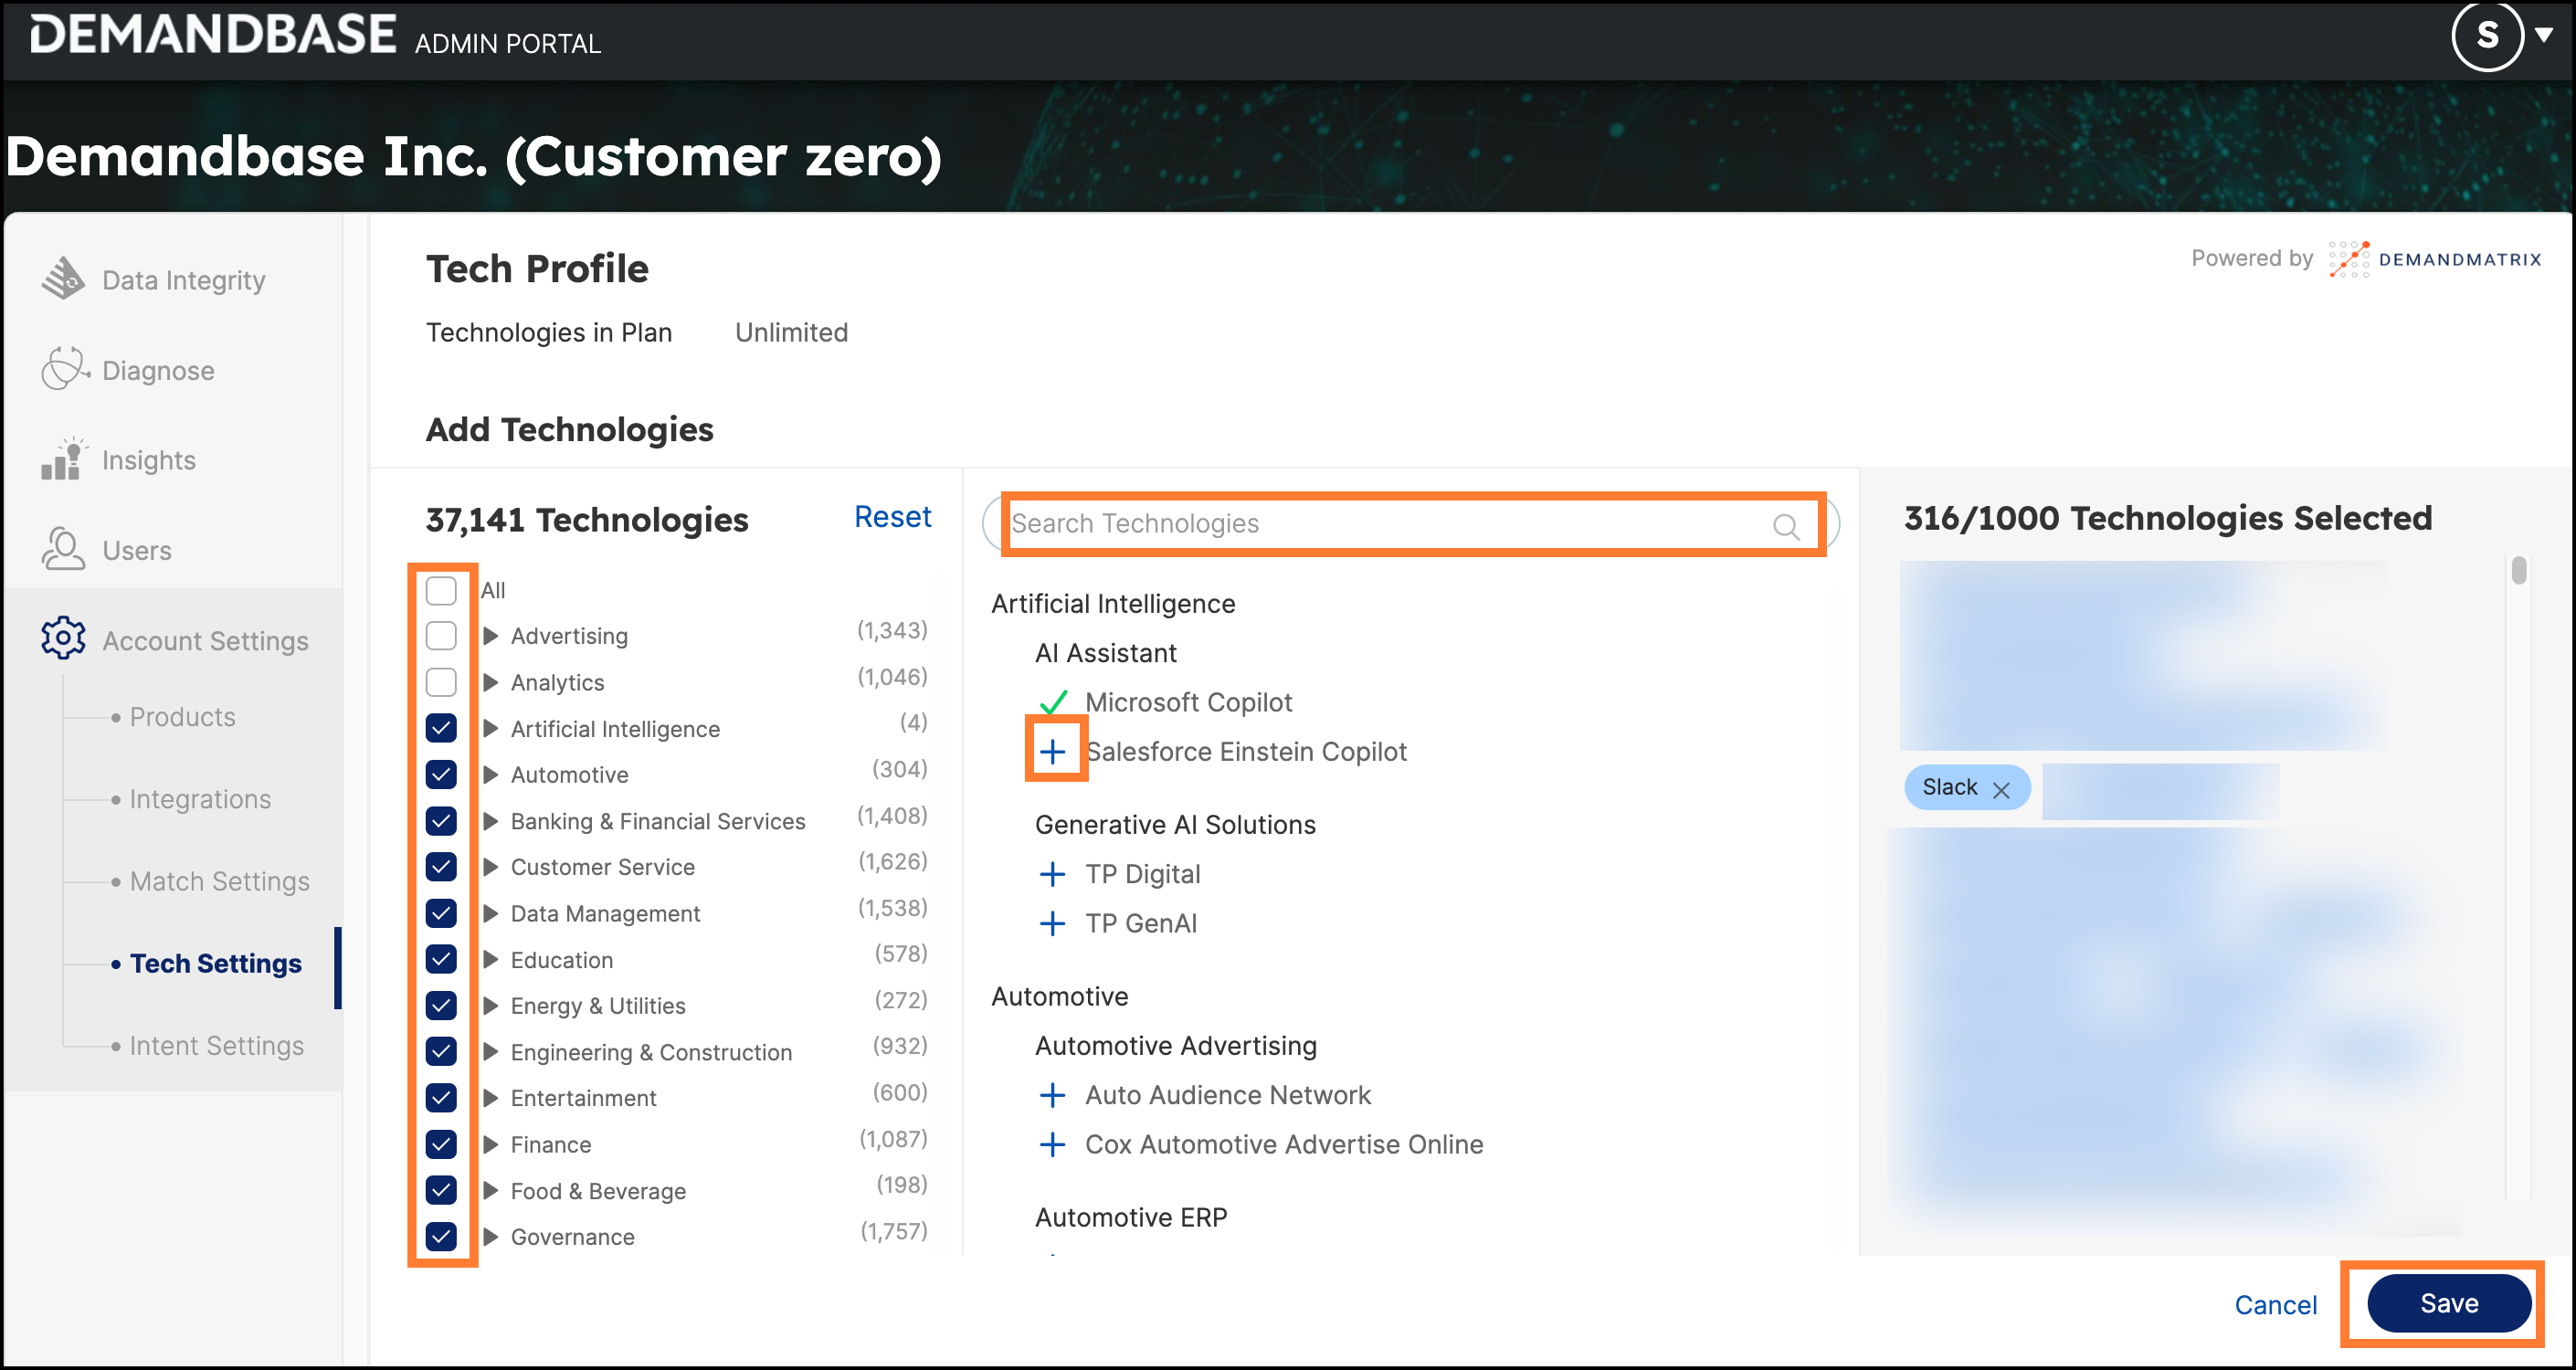Check the All technologies checkbox

coord(441,590)
